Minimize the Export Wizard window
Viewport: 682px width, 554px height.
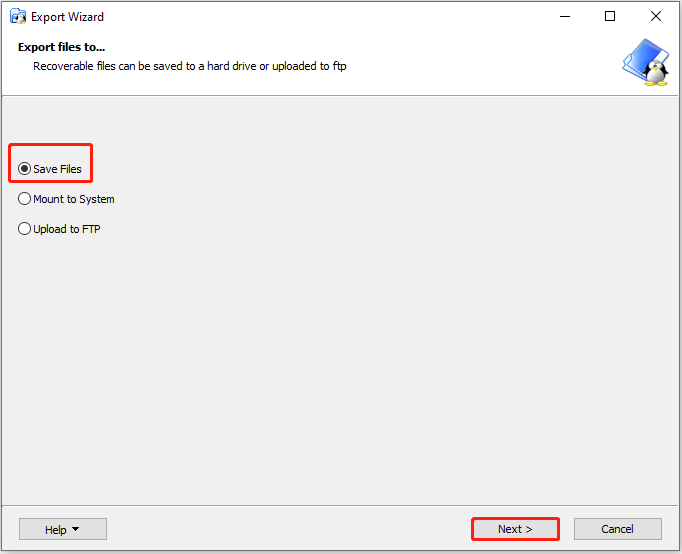pyautogui.click(x=565, y=16)
